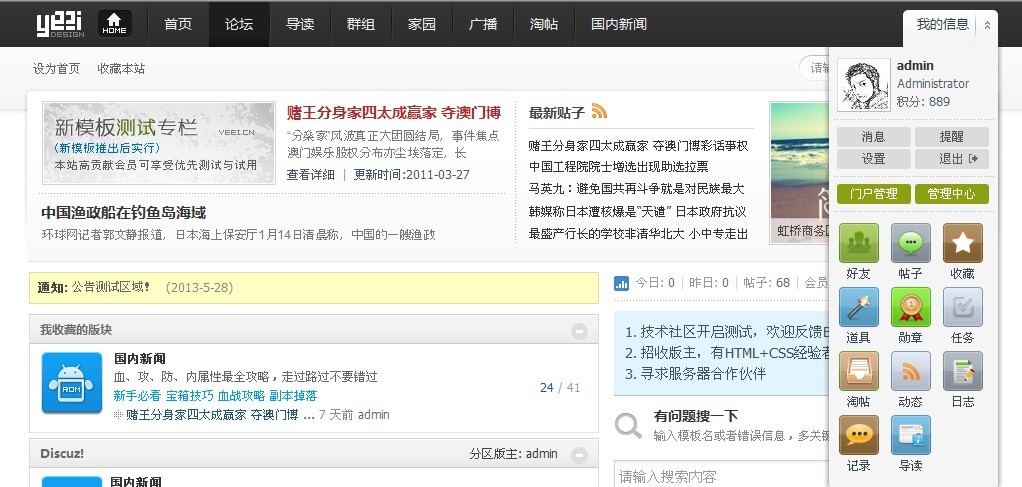Open the RSS feed icon beside 最新贴子

pos(599,111)
